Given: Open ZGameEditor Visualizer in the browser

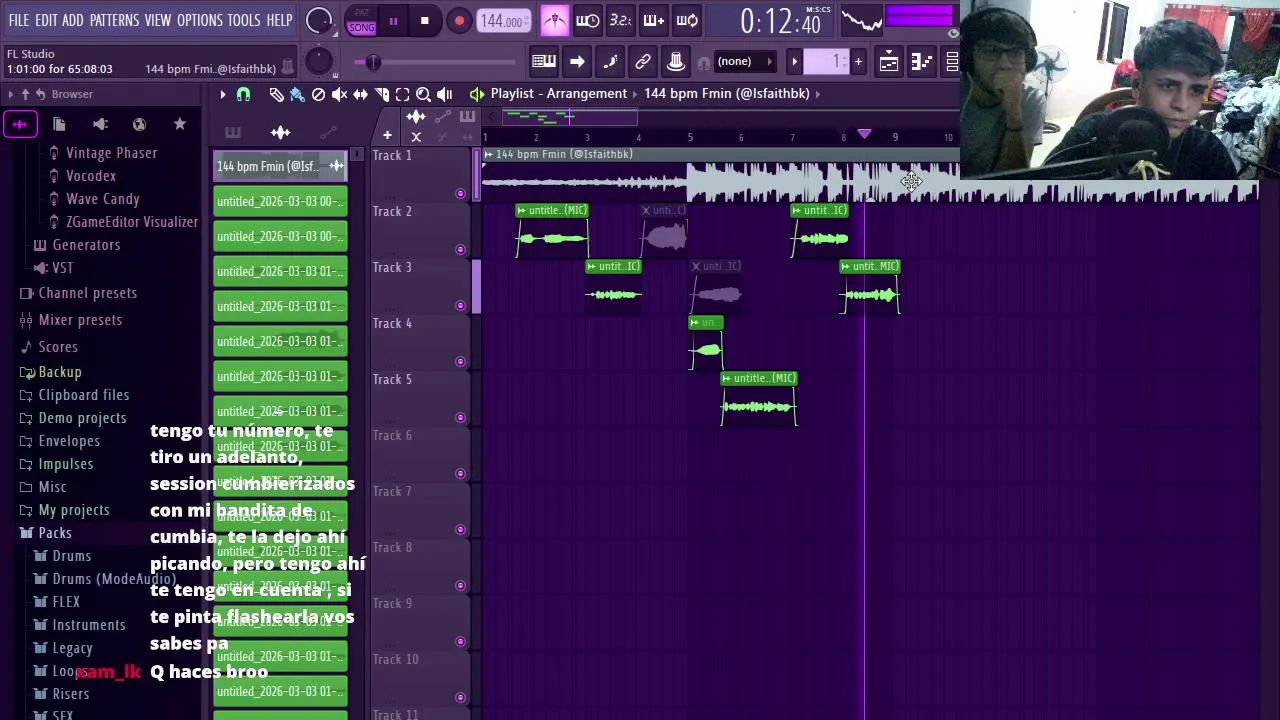Looking at the screenshot, I should 131,222.
